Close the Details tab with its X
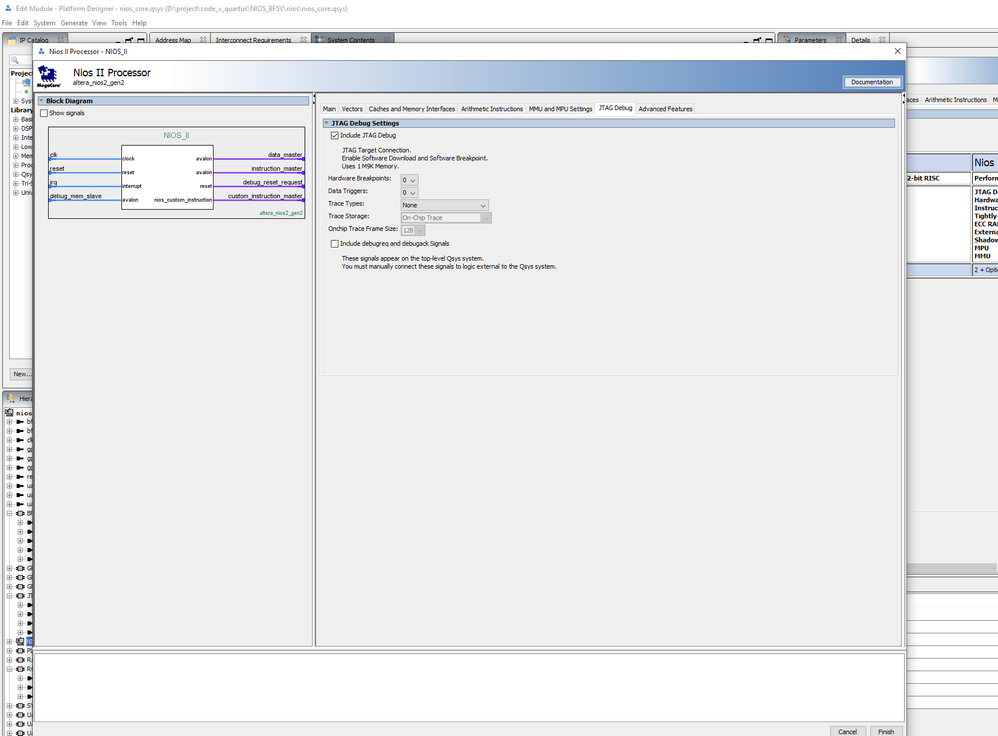Screen dimensions: 998x736 click(x=882, y=39)
